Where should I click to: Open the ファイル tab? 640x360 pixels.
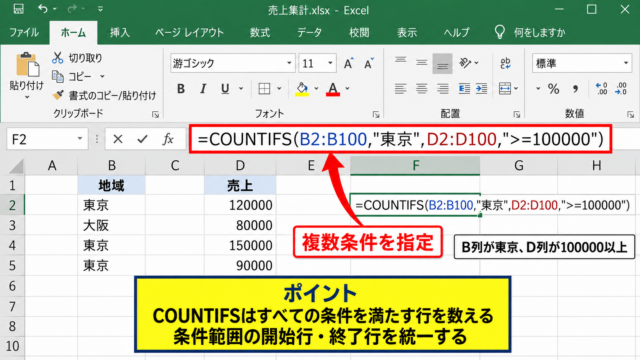pos(24,32)
